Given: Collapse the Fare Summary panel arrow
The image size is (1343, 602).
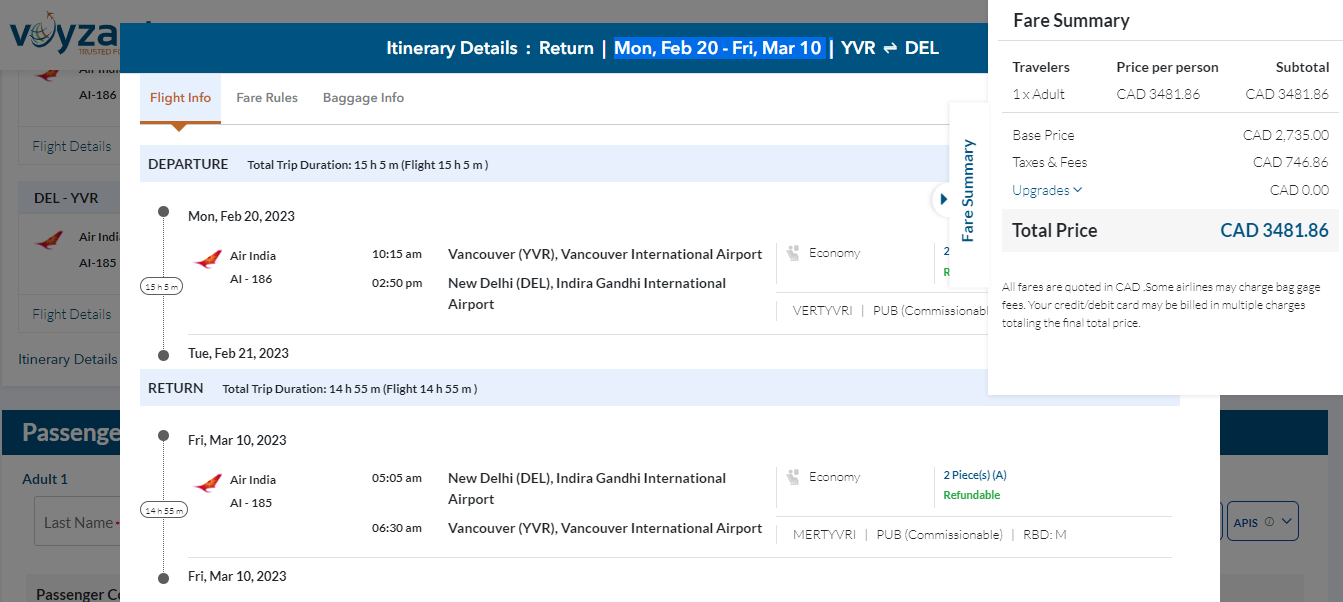Looking at the screenshot, I should (x=943, y=199).
